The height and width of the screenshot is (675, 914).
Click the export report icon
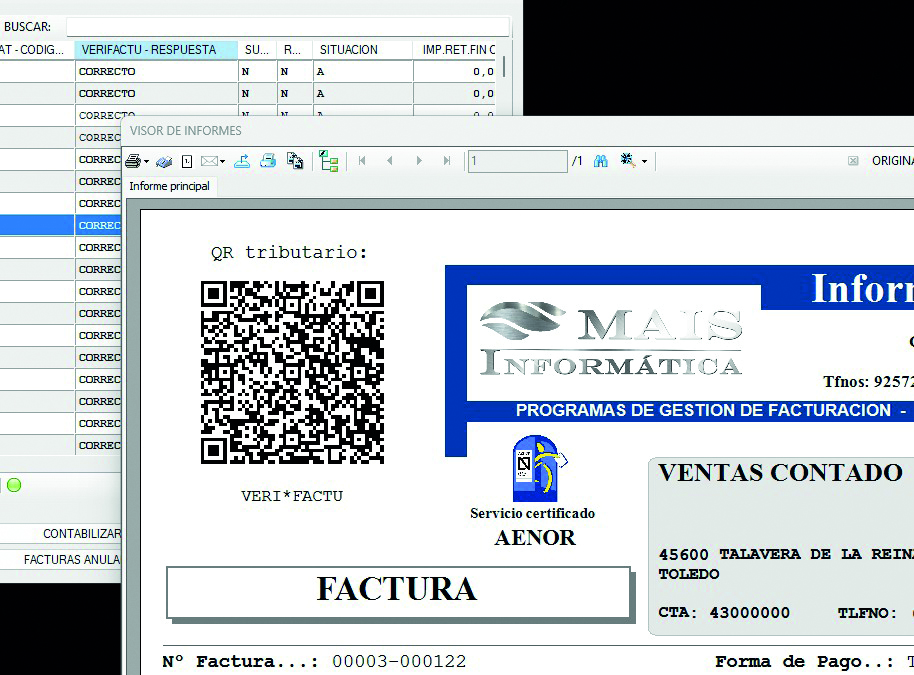[242, 161]
